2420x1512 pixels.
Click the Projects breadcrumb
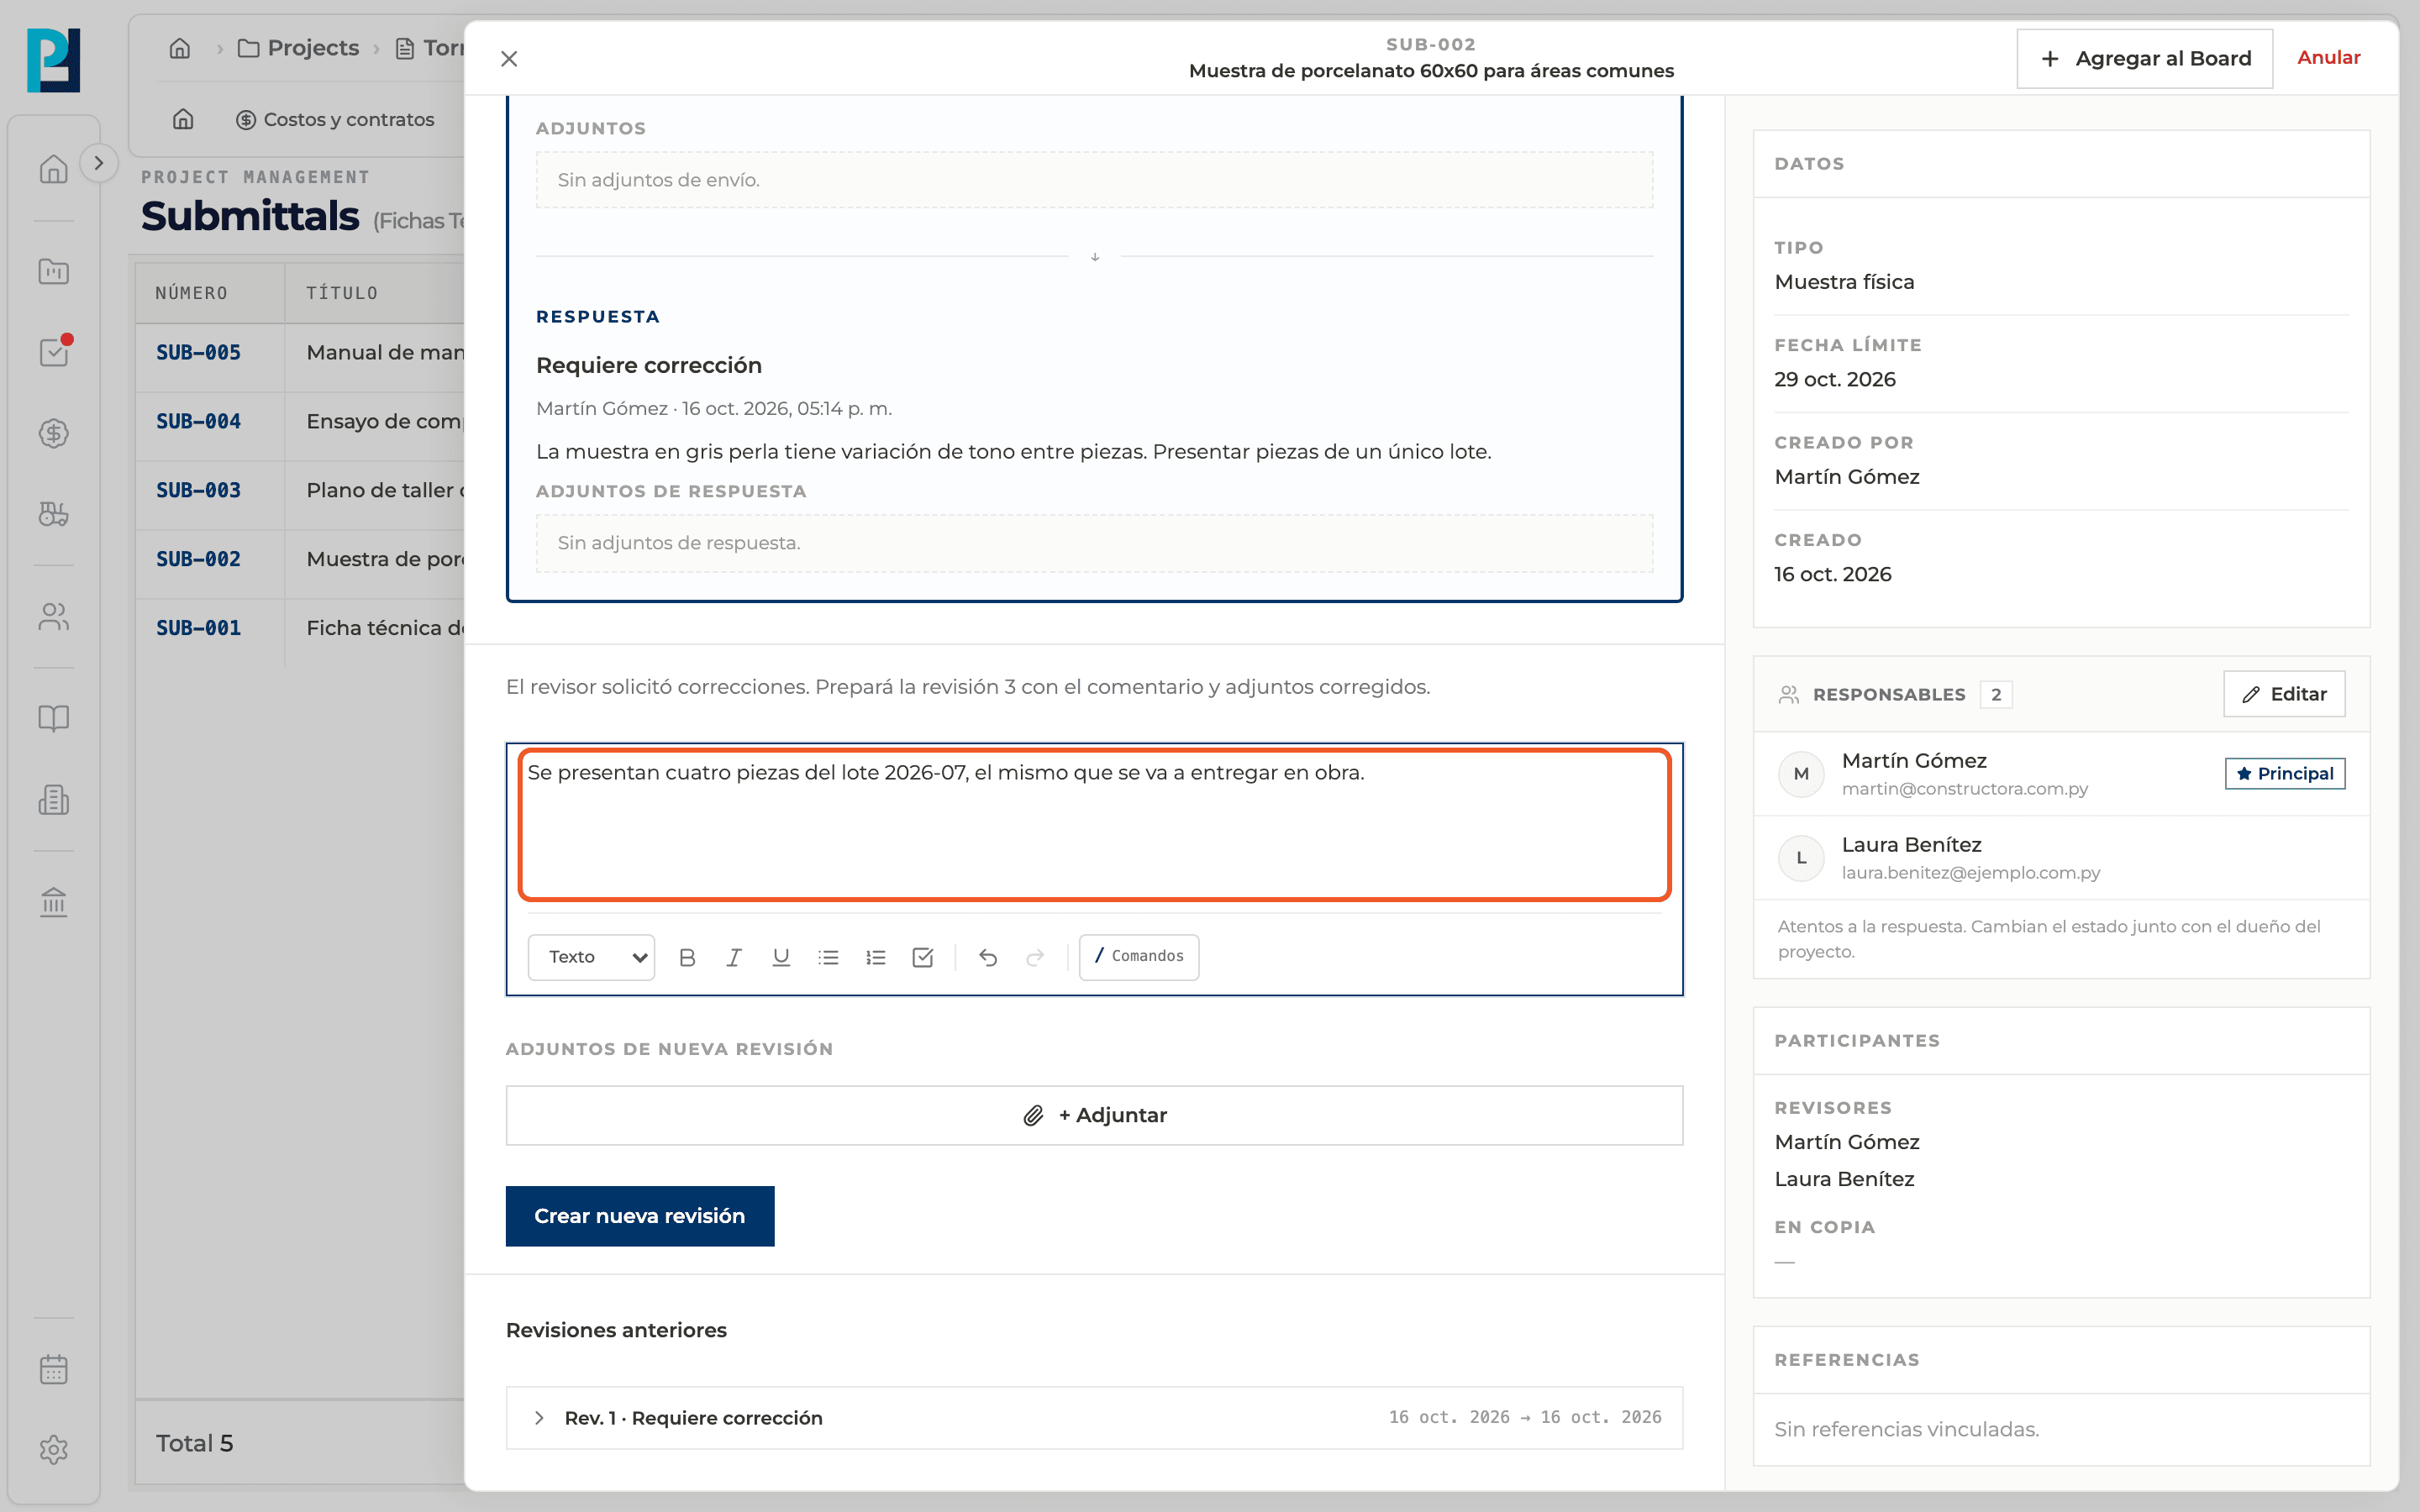(x=298, y=48)
